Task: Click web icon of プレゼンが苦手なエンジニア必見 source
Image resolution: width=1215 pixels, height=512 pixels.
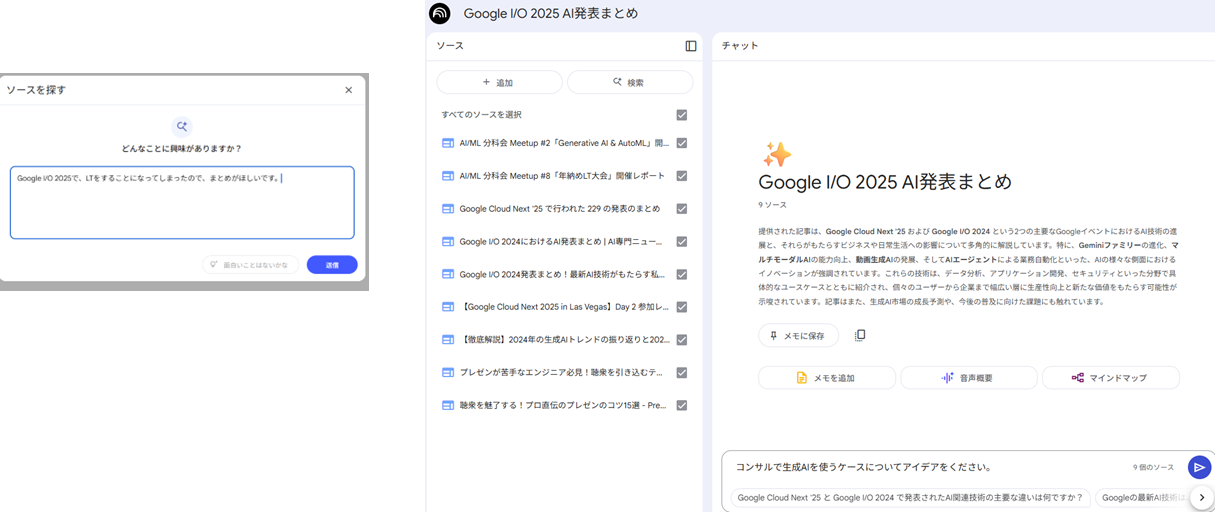Action: tap(448, 373)
